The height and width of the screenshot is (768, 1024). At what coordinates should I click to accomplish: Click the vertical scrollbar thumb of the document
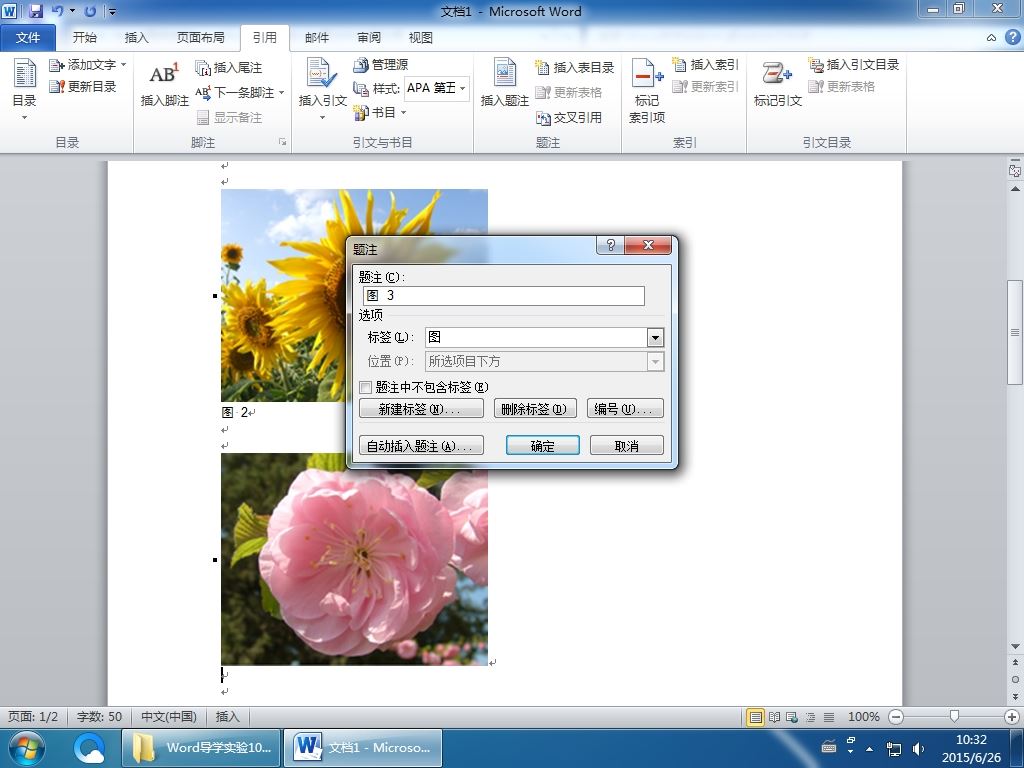coord(1015,332)
